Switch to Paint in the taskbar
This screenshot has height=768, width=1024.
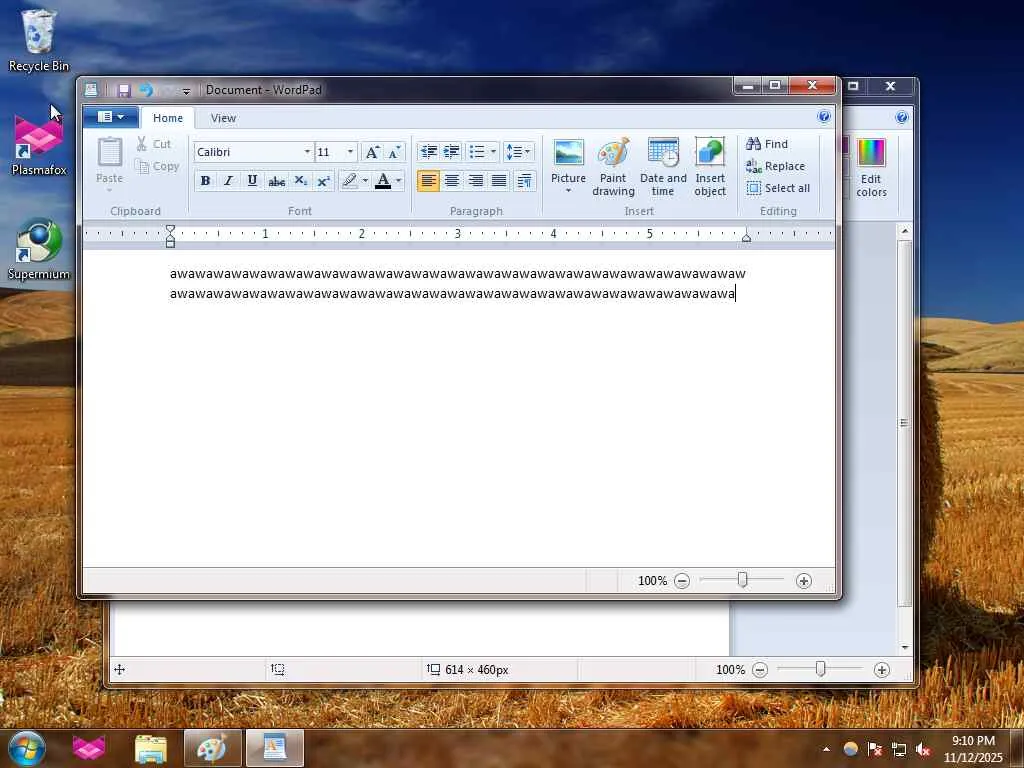(x=212, y=749)
